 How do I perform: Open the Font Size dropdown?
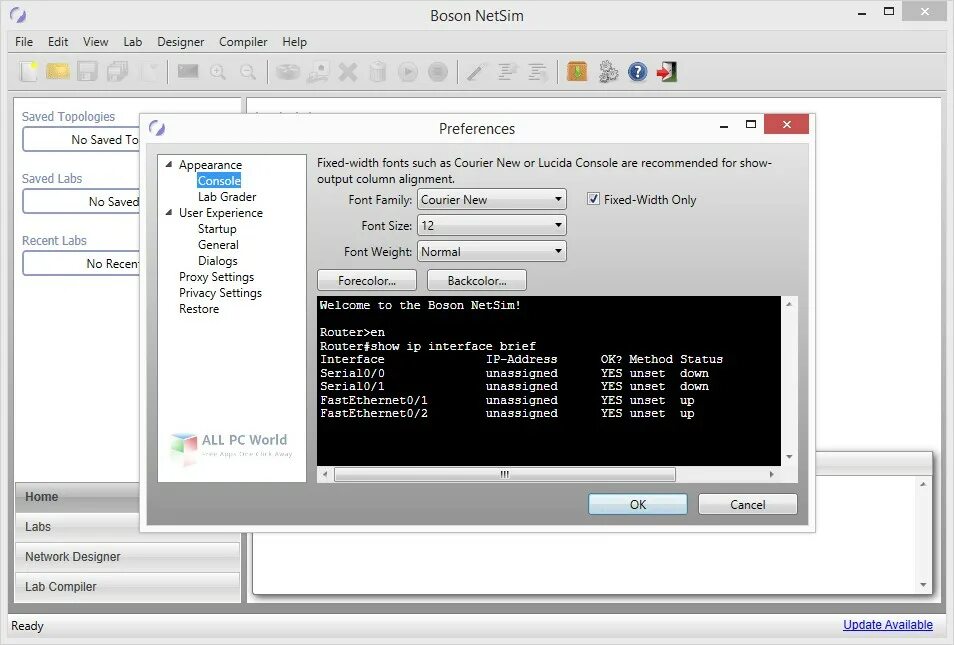(x=492, y=226)
